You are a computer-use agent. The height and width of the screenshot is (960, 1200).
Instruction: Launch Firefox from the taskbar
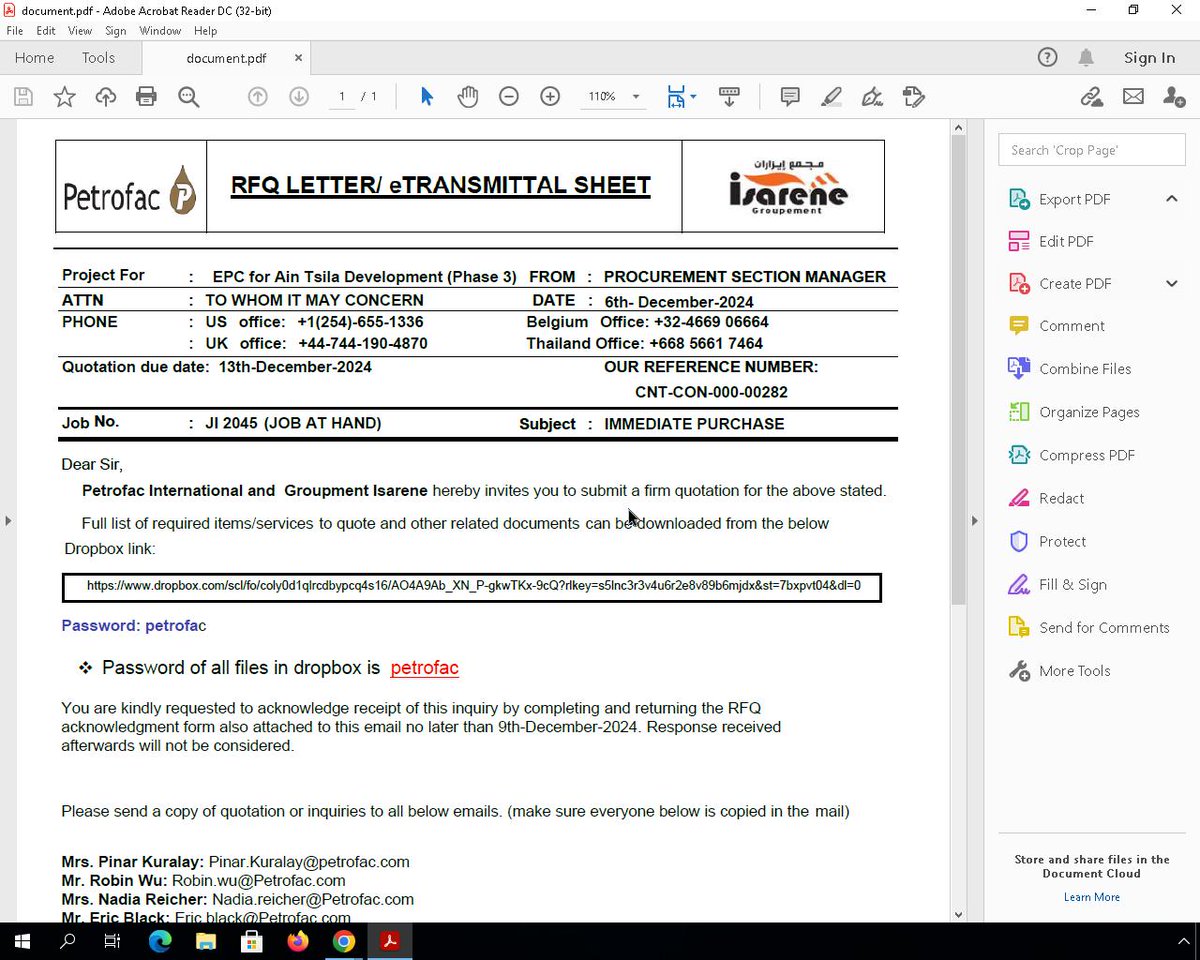298,941
